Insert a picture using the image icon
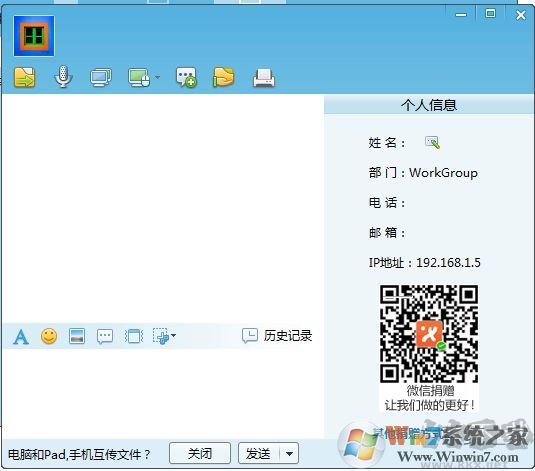The width and height of the screenshot is (535, 471). (x=77, y=336)
